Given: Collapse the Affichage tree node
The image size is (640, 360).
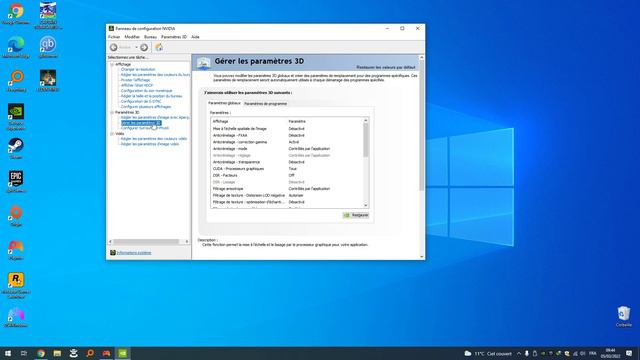Looking at the screenshot, I should (112, 64).
